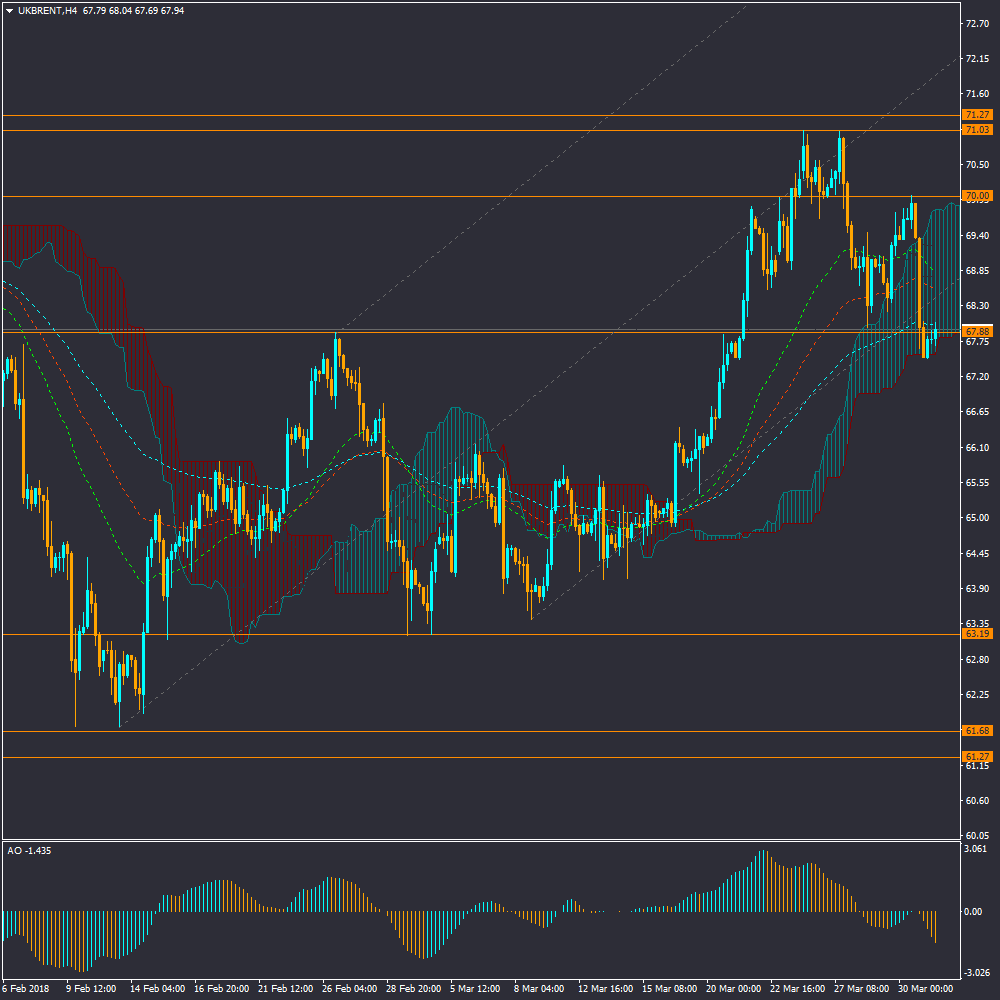Click the 6 Feb 2018 date label
1000x1000 pixels.
pos(28,989)
